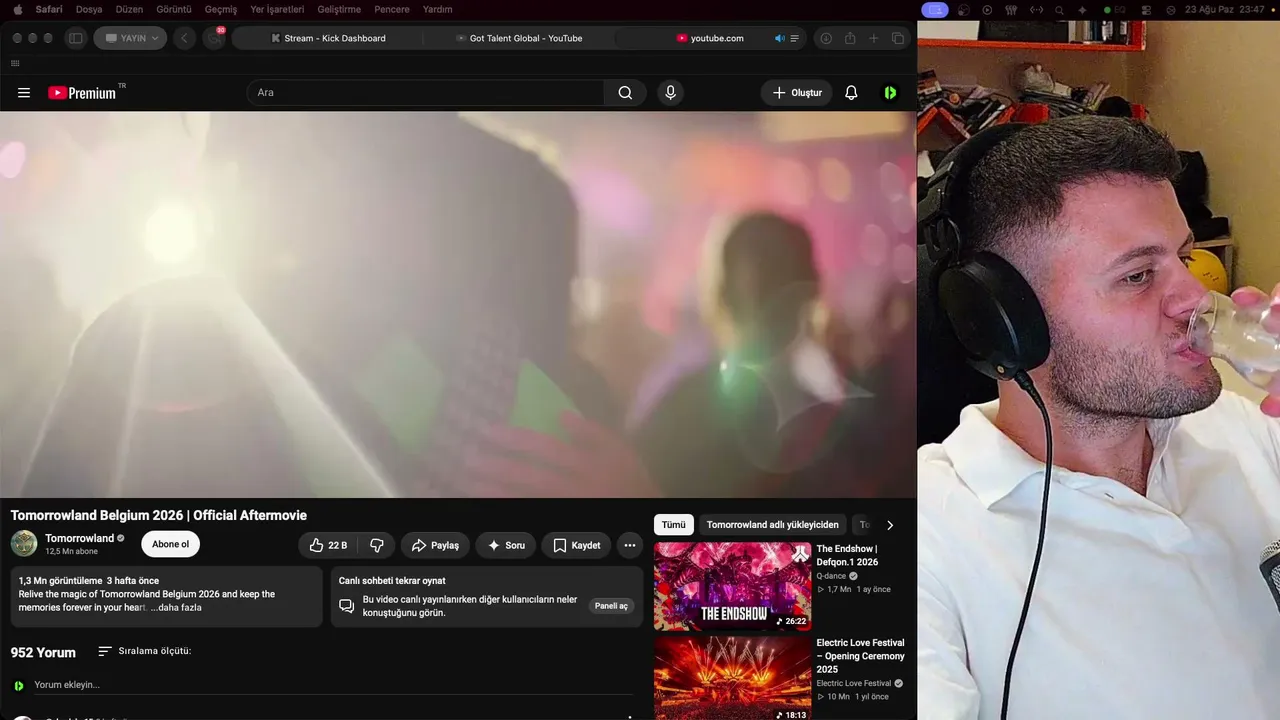Open the Q-dance channel name
This screenshot has height=720, width=1280.
pos(831,576)
